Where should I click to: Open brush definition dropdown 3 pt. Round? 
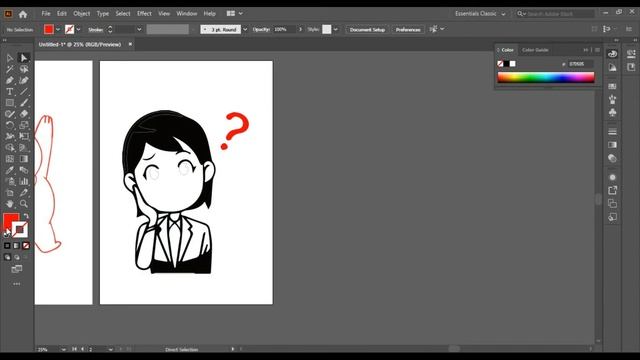[x=245, y=29]
